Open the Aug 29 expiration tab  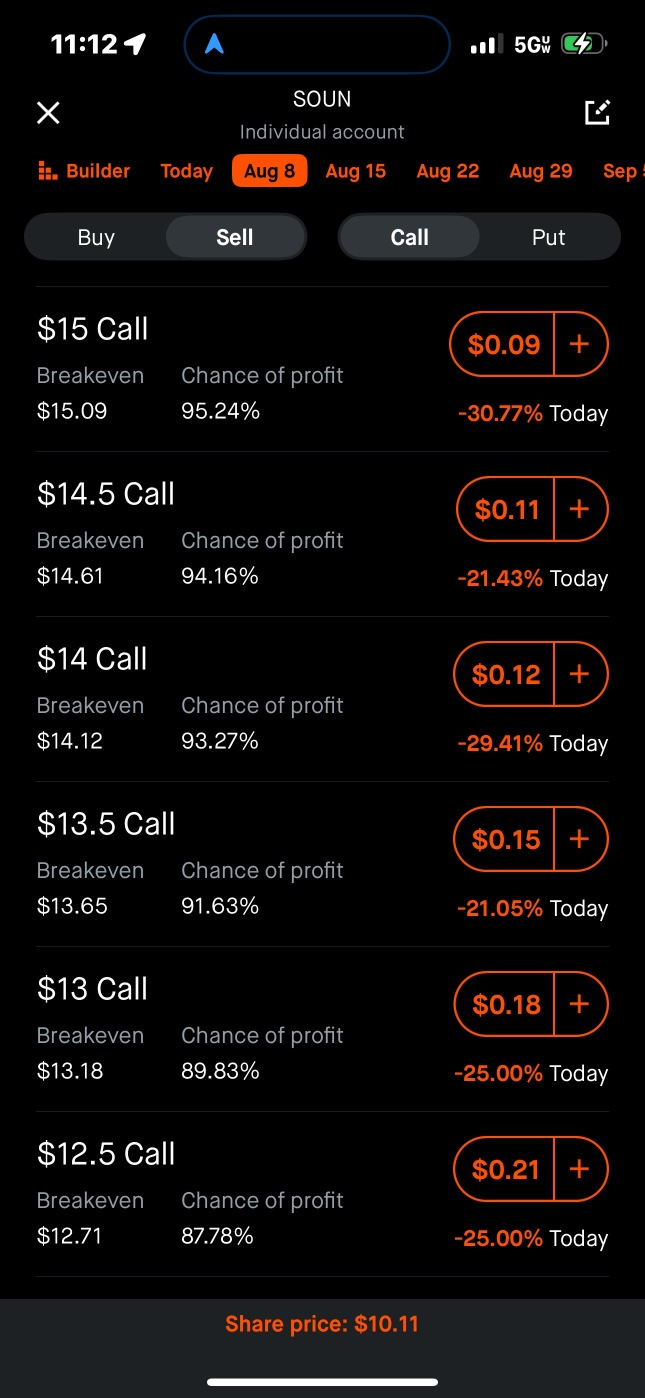(541, 171)
